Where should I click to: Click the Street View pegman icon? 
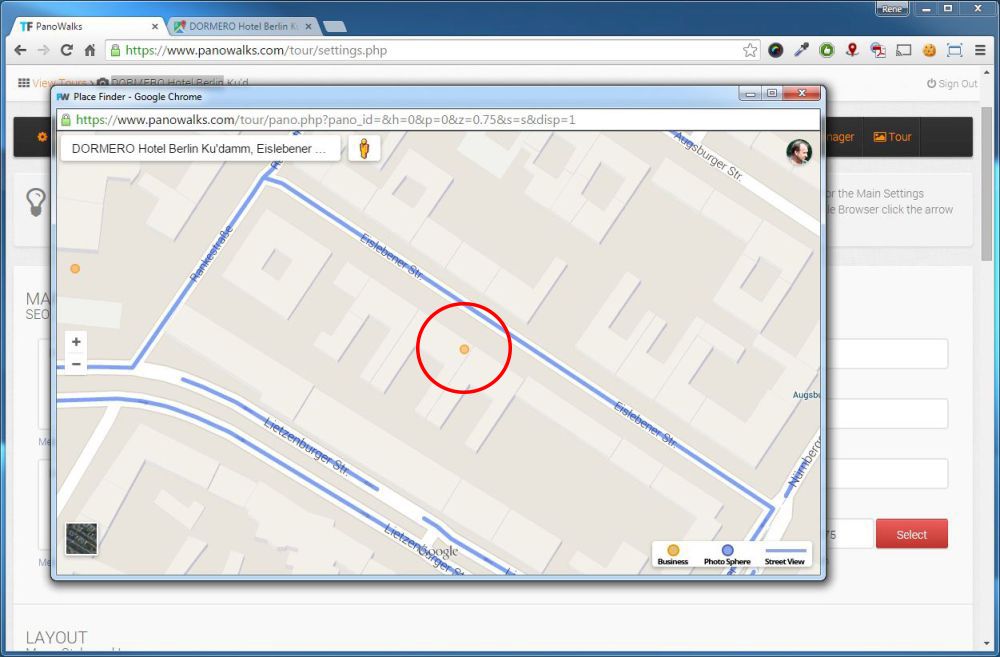point(364,148)
